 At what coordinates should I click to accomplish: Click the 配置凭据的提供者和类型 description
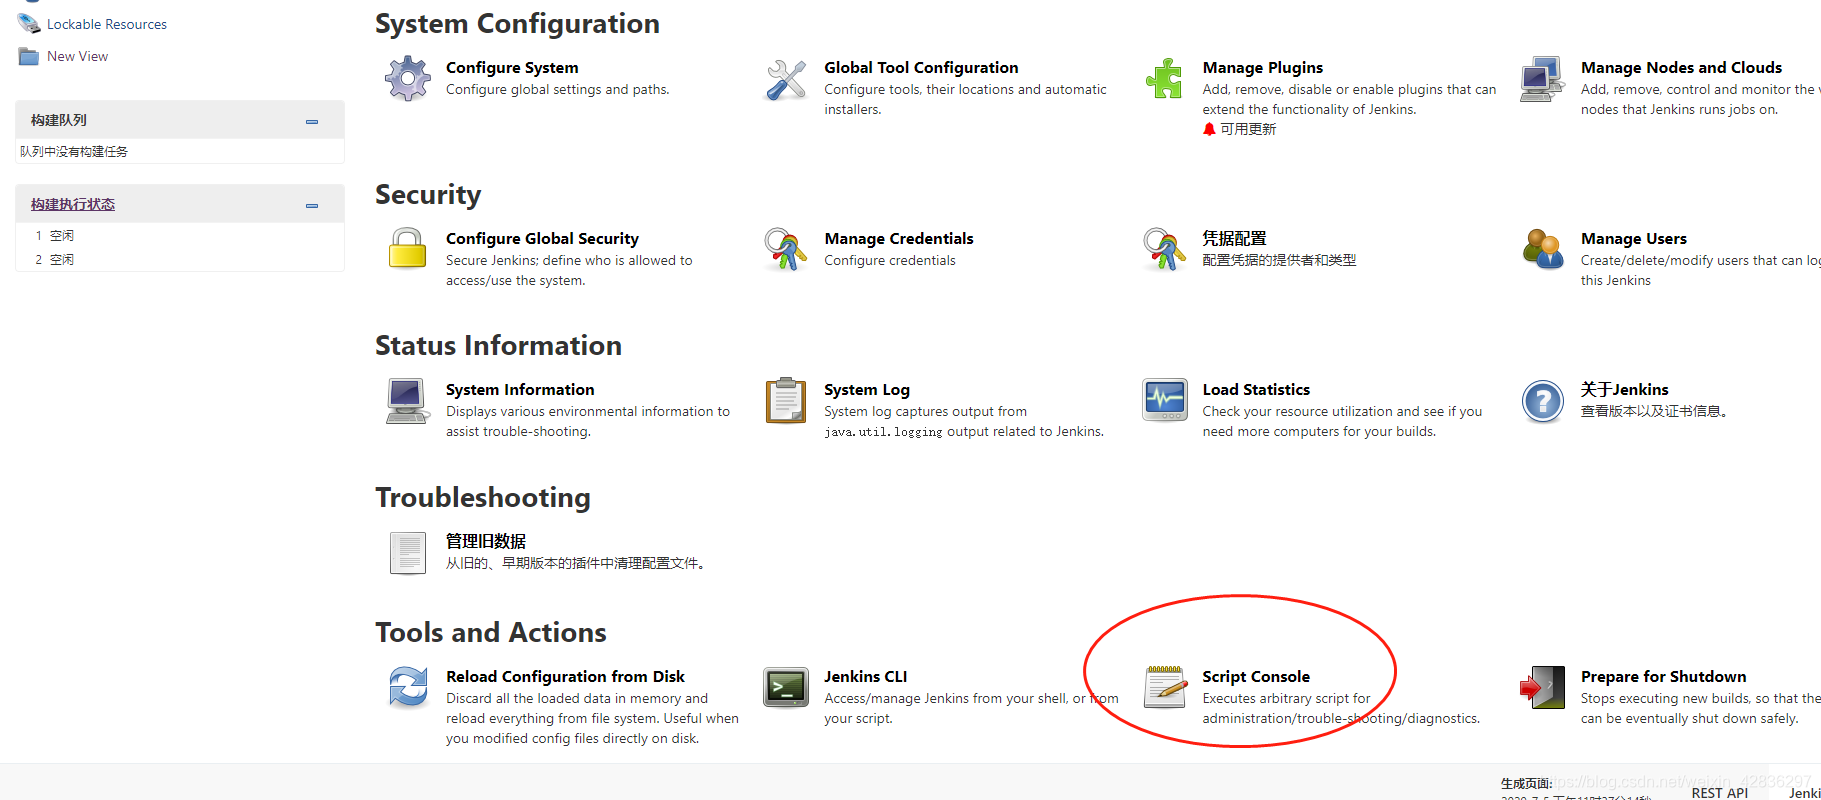[1279, 260]
